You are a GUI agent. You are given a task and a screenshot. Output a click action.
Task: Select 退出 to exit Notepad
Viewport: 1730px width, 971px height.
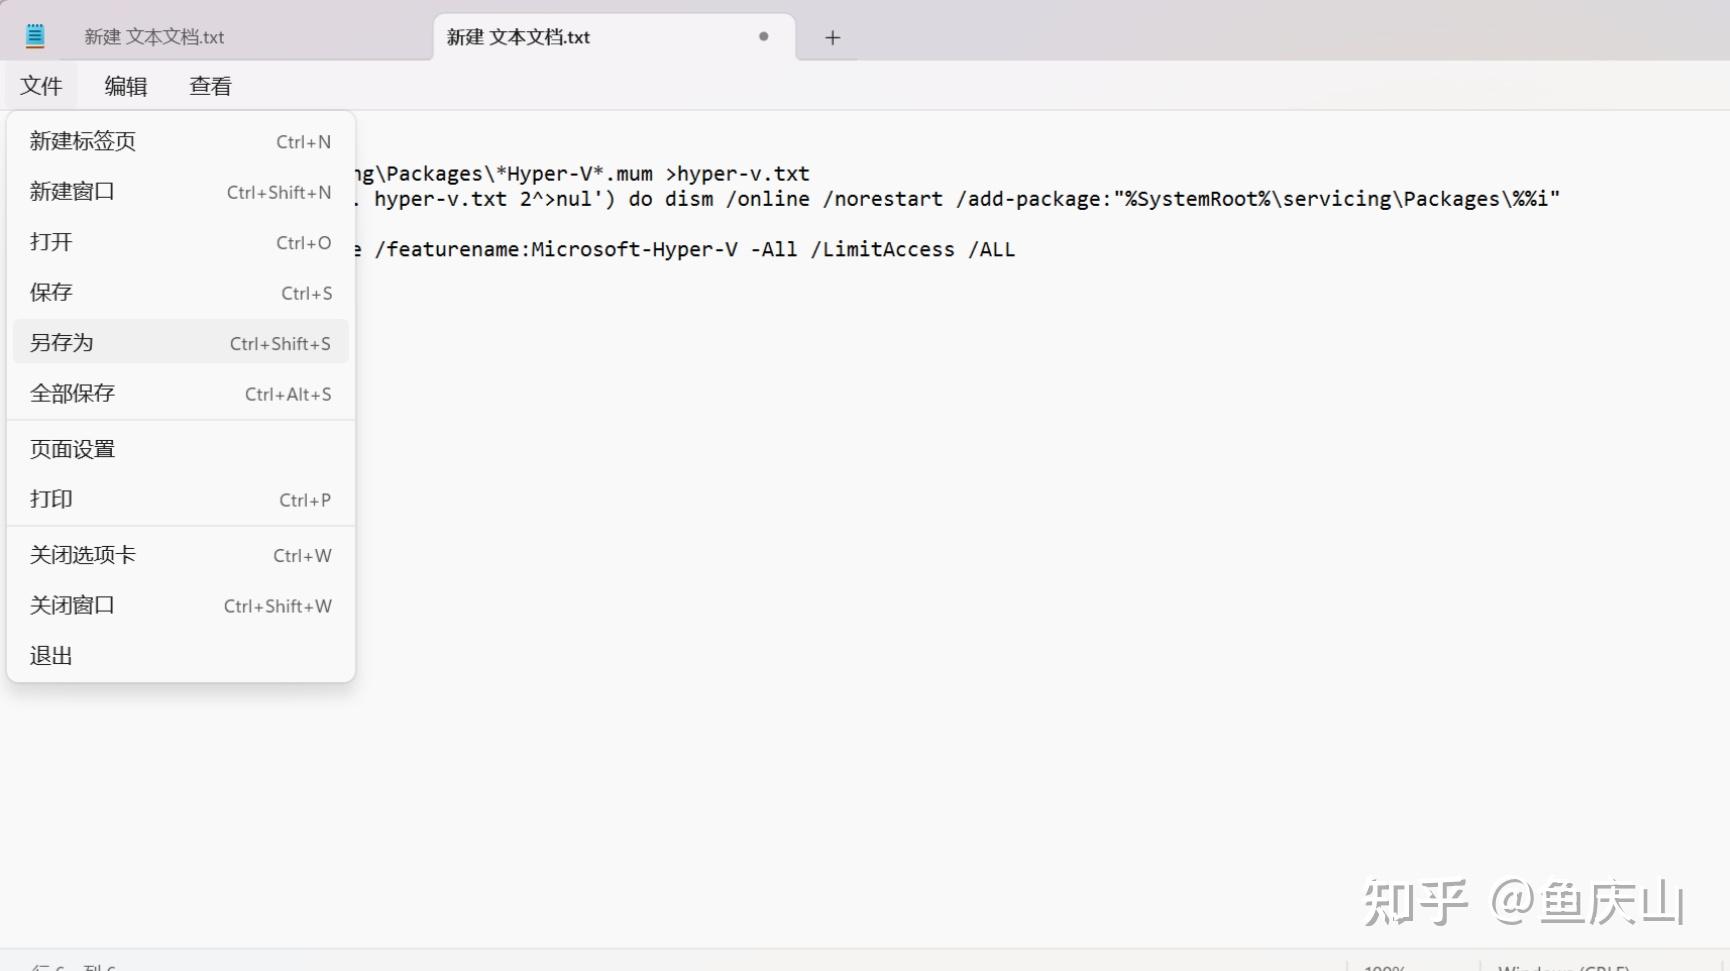(181, 656)
